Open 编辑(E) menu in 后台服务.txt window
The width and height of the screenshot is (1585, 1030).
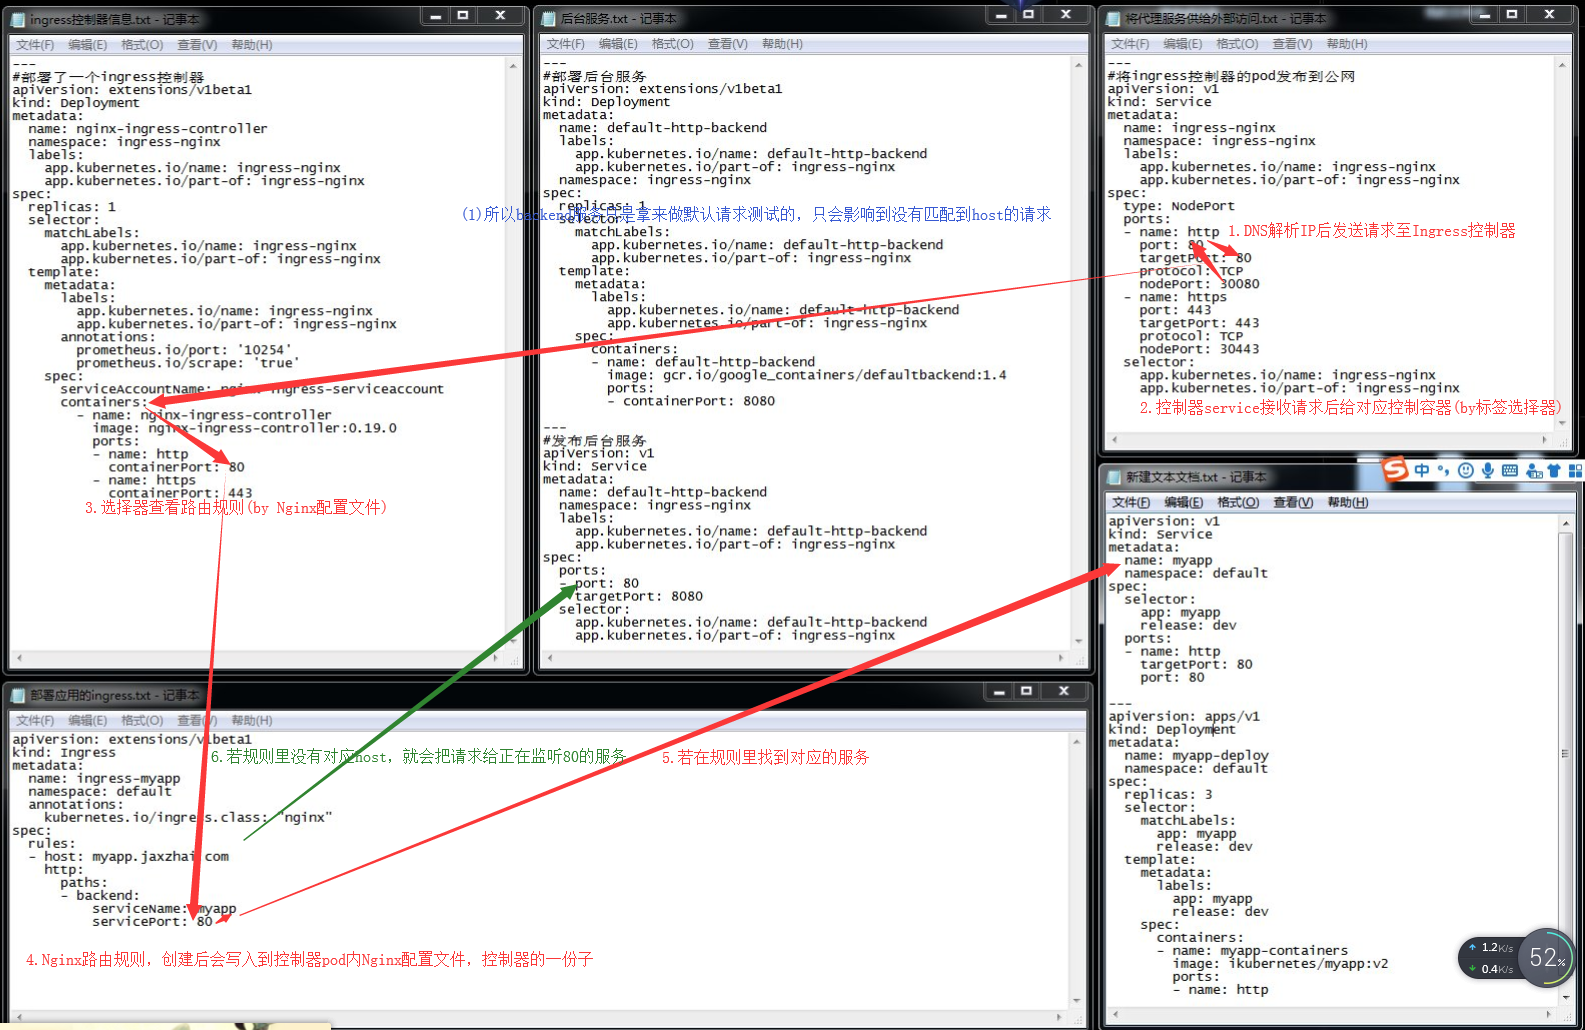coord(618,44)
